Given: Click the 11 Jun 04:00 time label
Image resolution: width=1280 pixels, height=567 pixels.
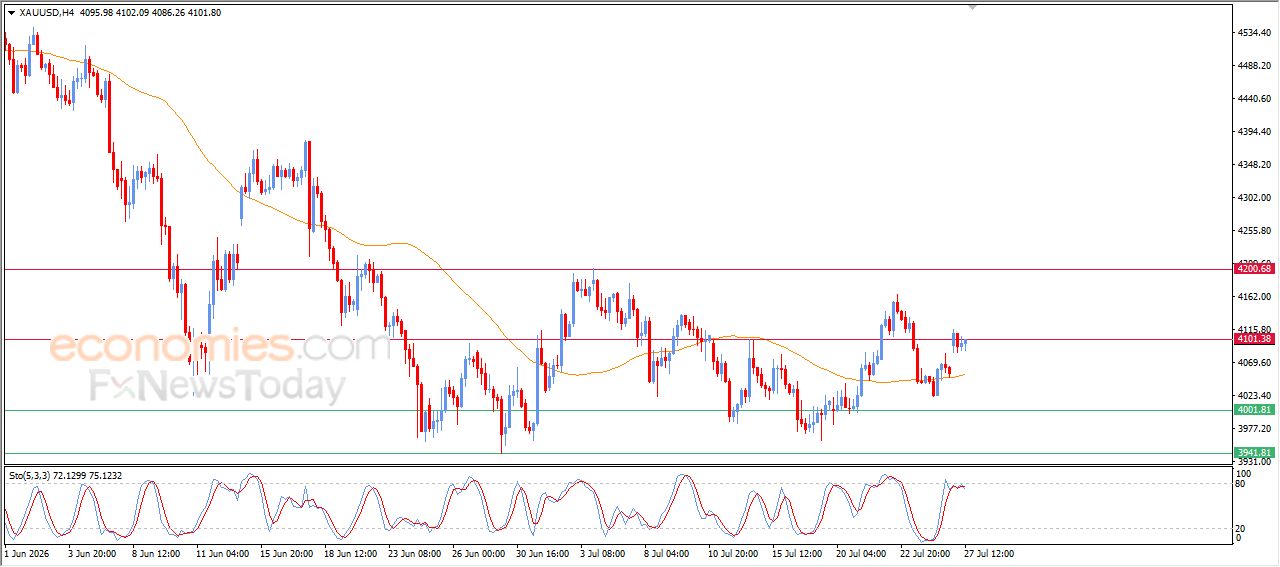Looking at the screenshot, I should click(221, 553).
